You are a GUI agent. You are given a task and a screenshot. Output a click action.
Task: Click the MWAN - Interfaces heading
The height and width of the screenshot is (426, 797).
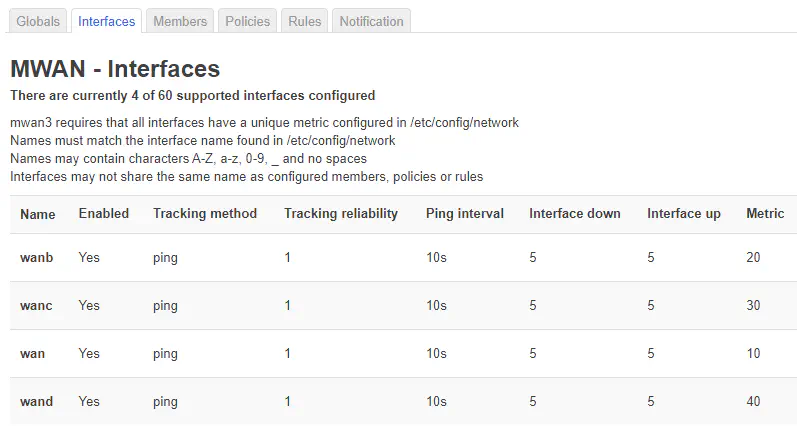point(115,69)
